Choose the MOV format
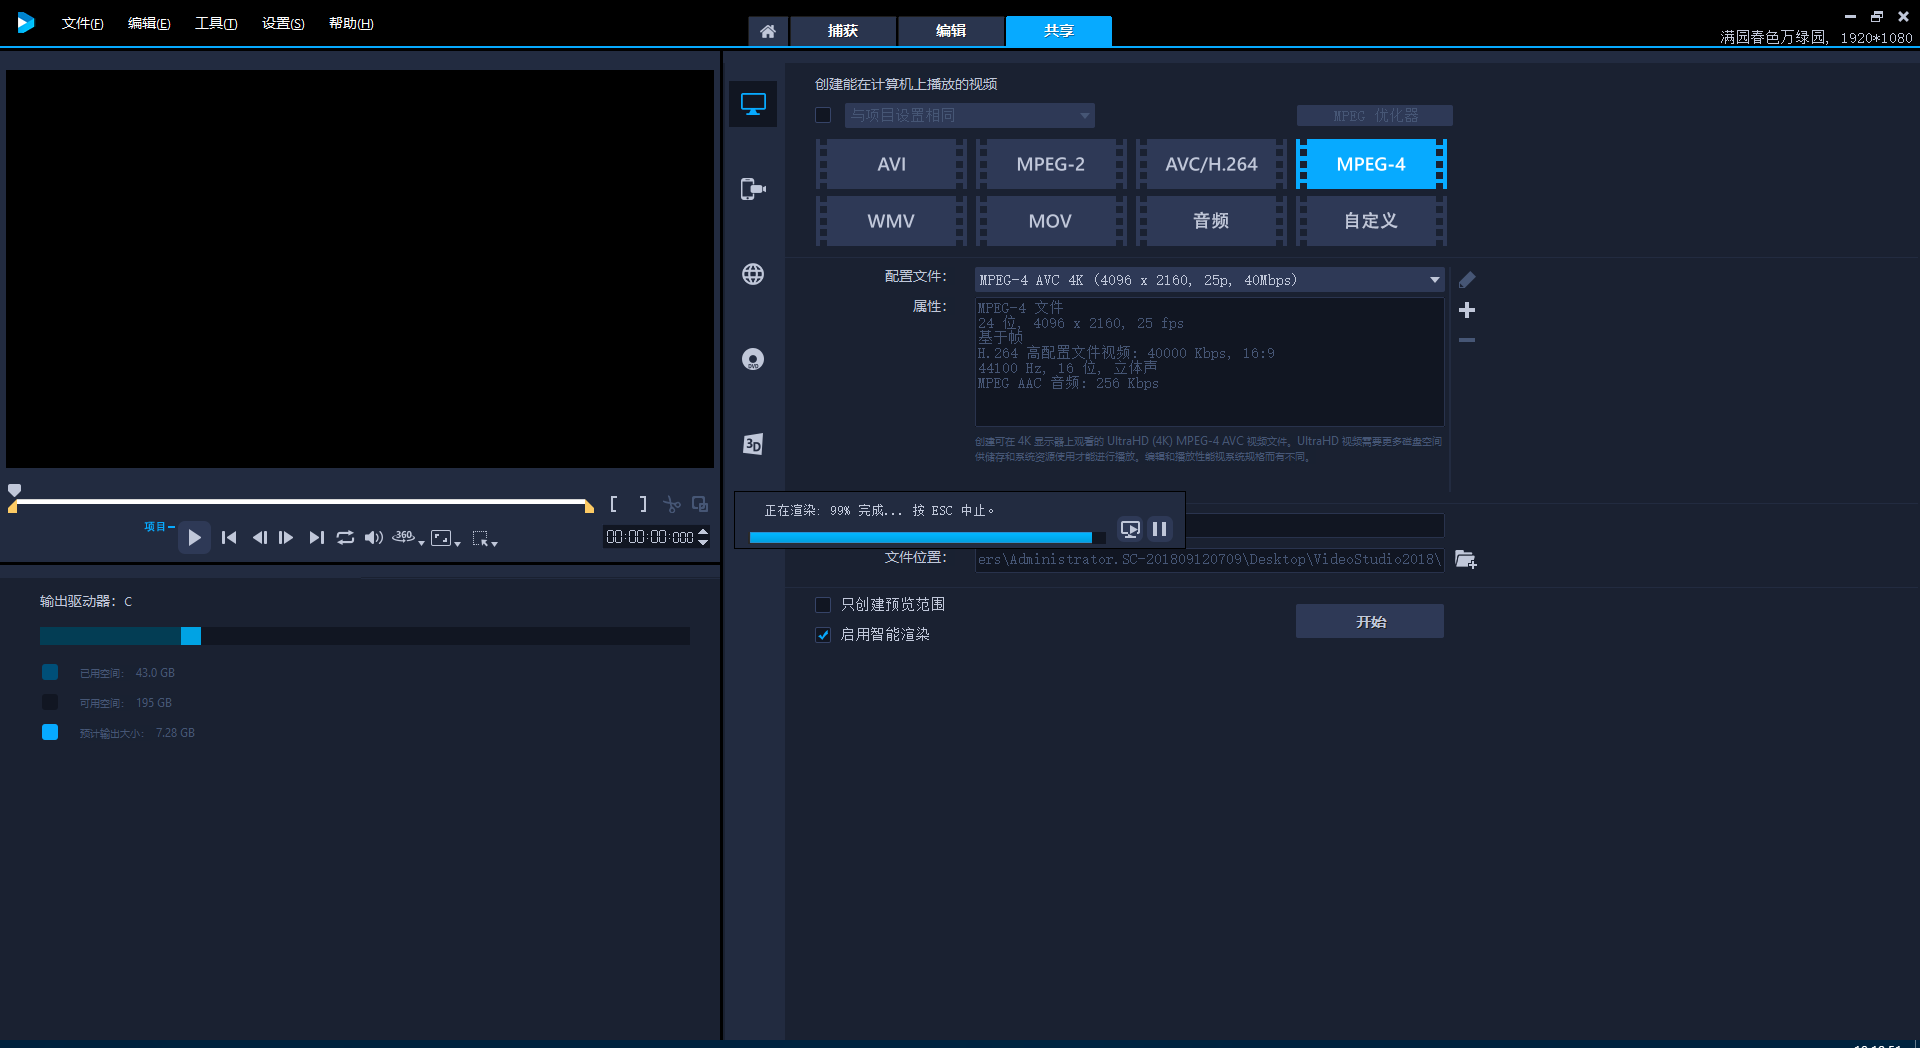 click(1051, 221)
